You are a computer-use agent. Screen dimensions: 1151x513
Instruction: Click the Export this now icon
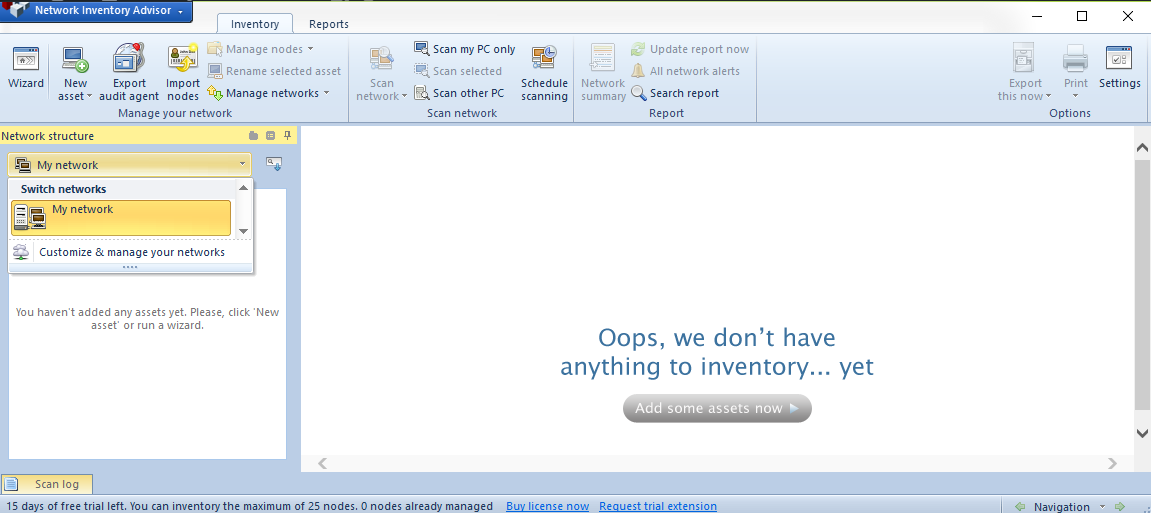pyautogui.click(x=1023, y=58)
